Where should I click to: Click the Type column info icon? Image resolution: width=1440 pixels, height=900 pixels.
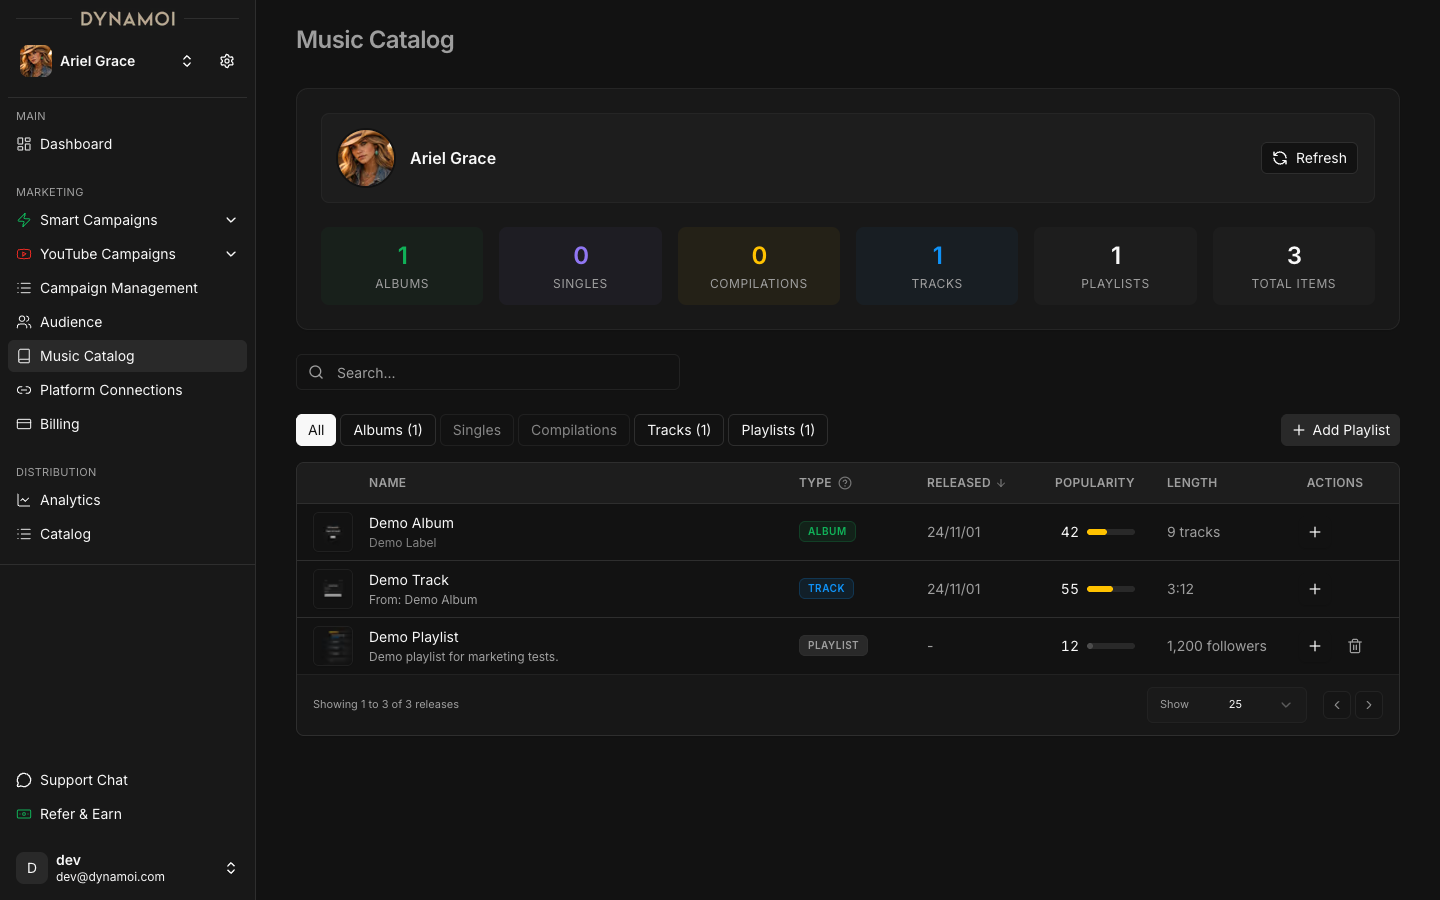point(845,483)
